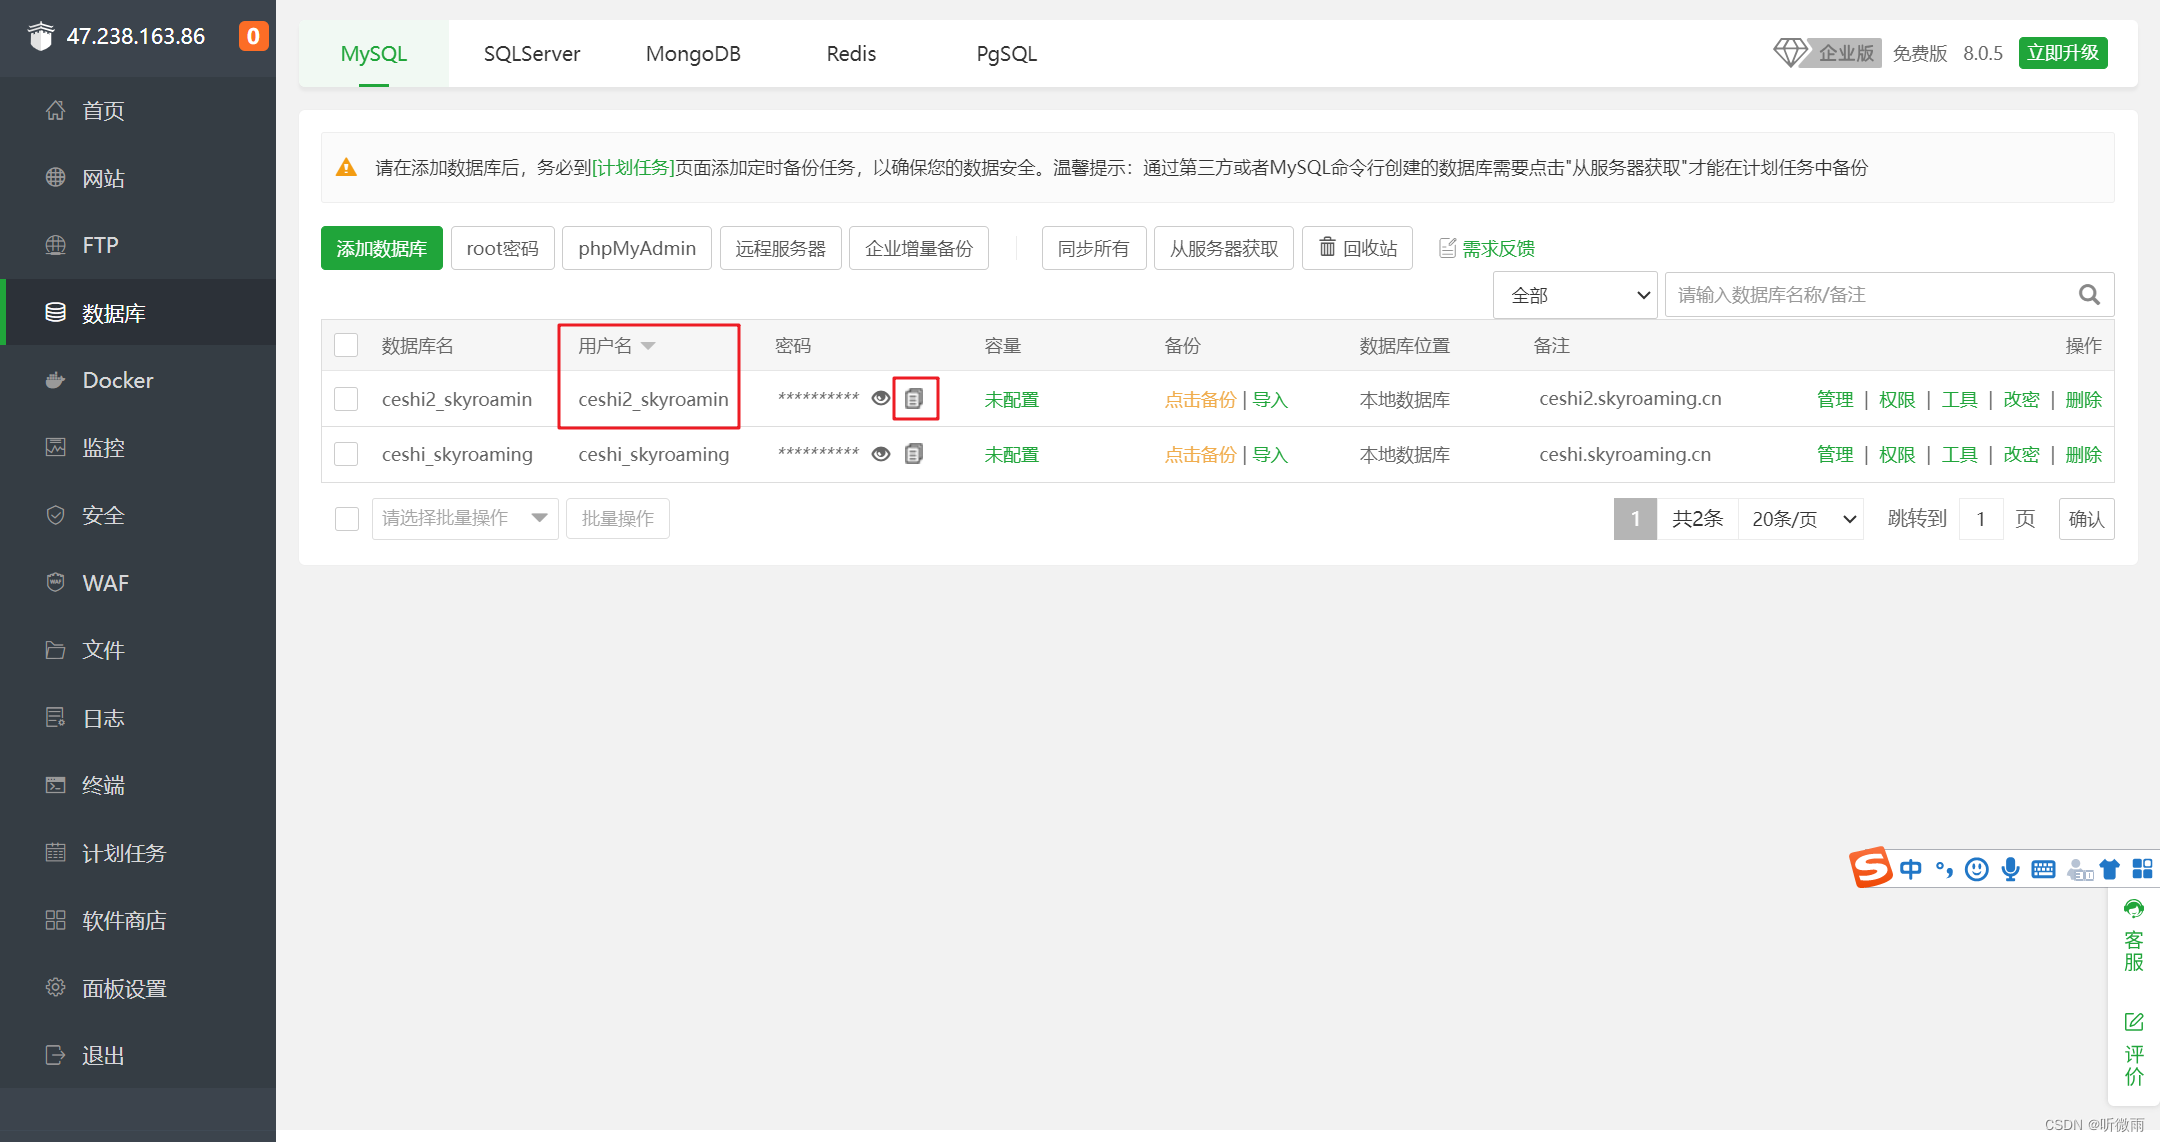Open the 请选择批量操作 batch dropdown
The height and width of the screenshot is (1142, 2160).
click(x=464, y=518)
